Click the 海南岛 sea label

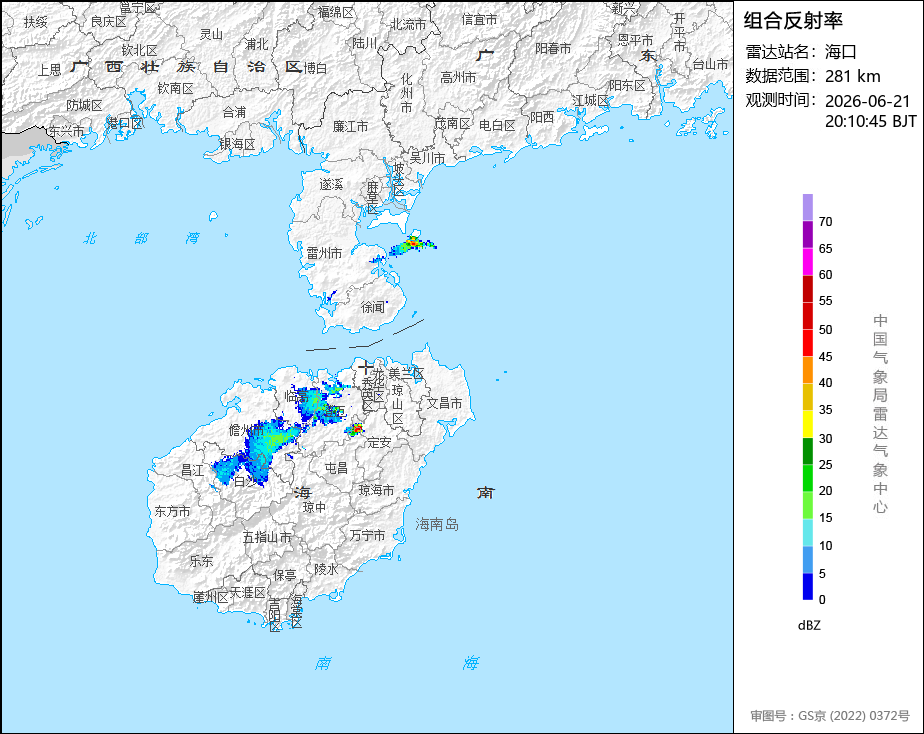point(437,524)
